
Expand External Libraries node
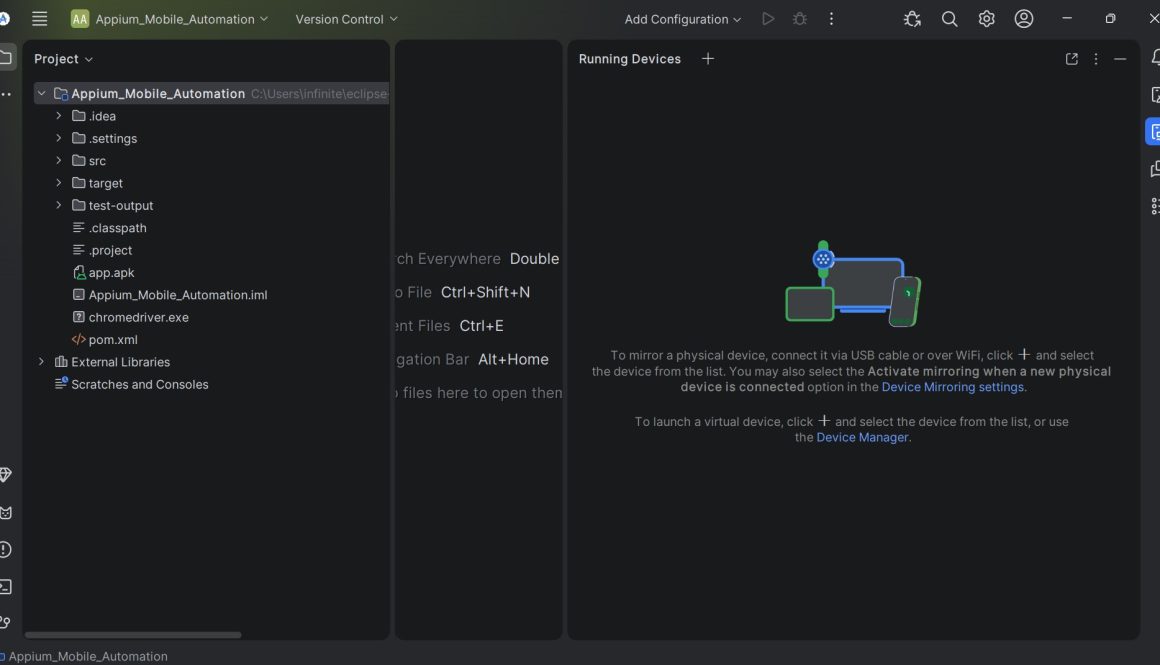(41, 362)
